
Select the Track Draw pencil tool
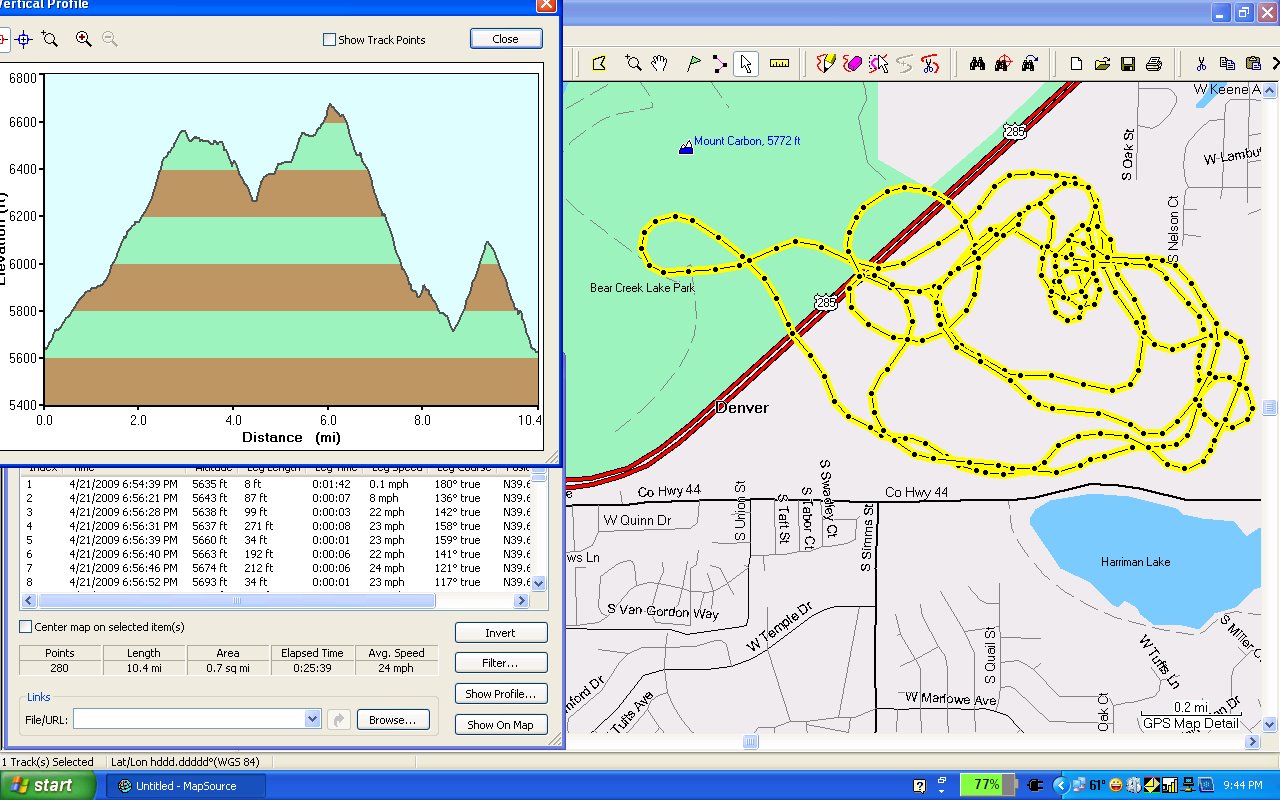click(x=826, y=64)
